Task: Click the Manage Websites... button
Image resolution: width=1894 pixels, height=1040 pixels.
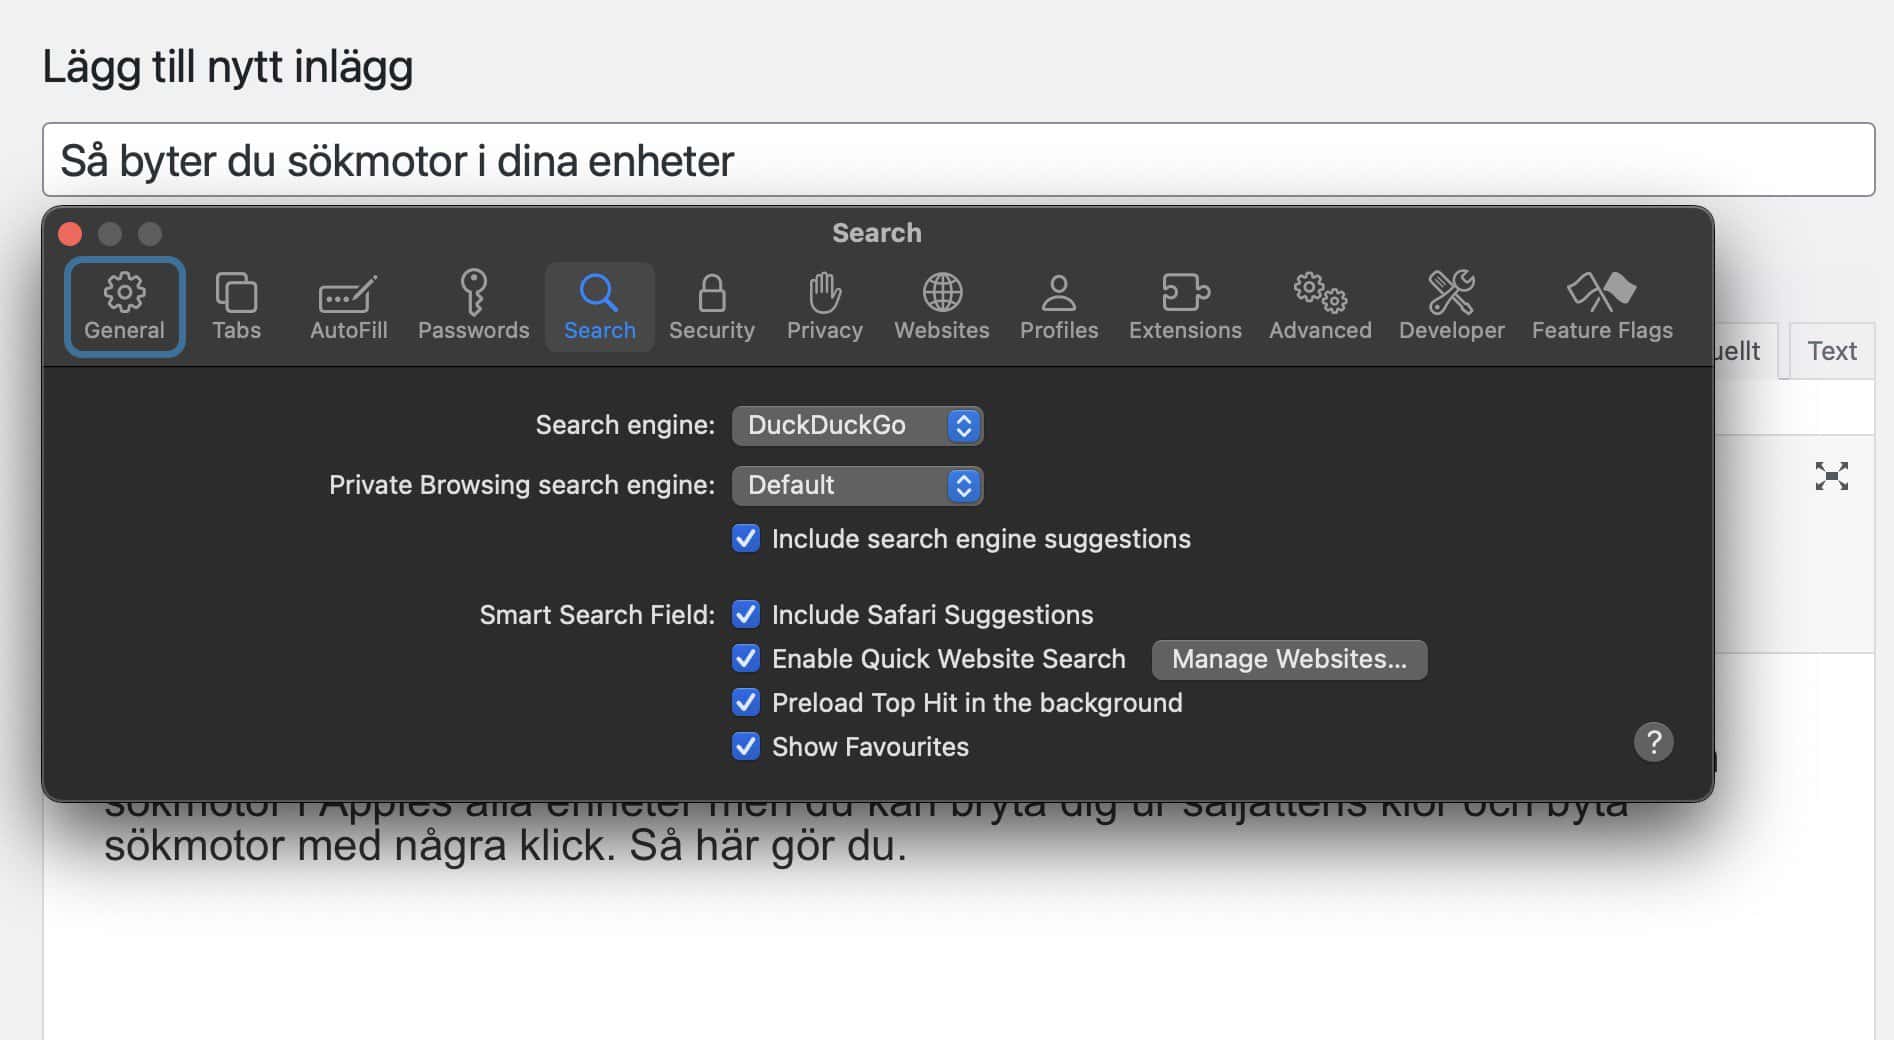Action: coord(1289,659)
